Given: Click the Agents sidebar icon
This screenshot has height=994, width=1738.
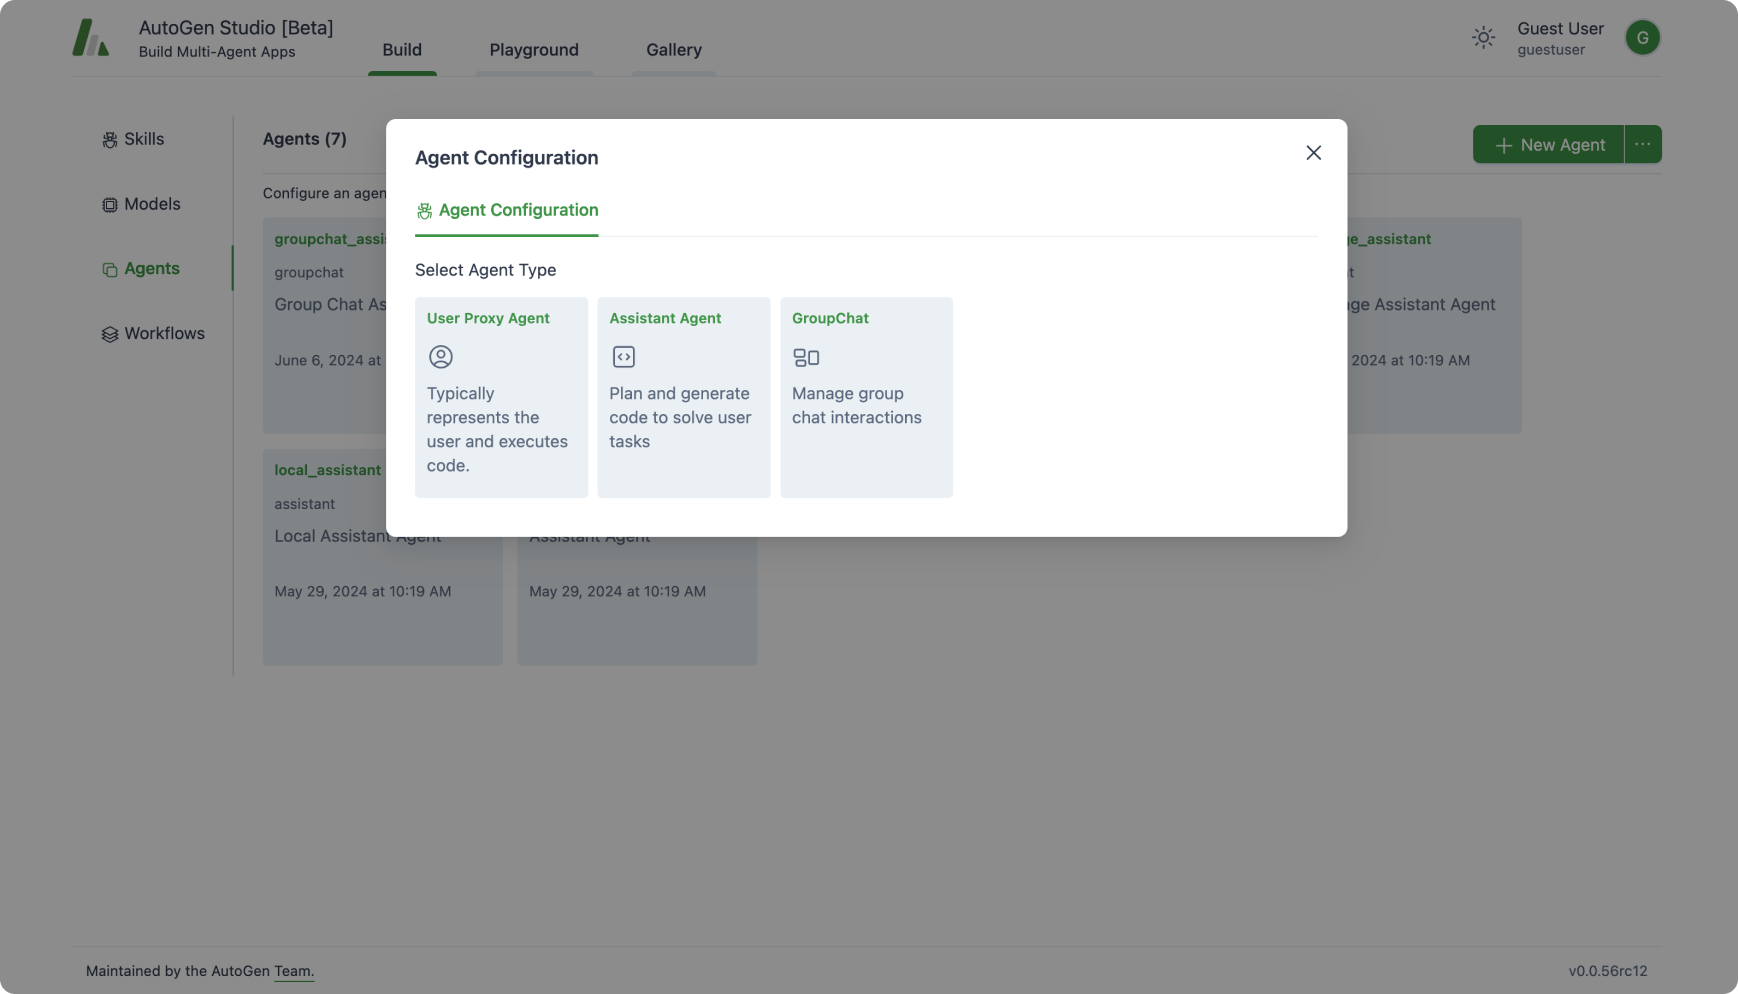Looking at the screenshot, I should pos(110,270).
